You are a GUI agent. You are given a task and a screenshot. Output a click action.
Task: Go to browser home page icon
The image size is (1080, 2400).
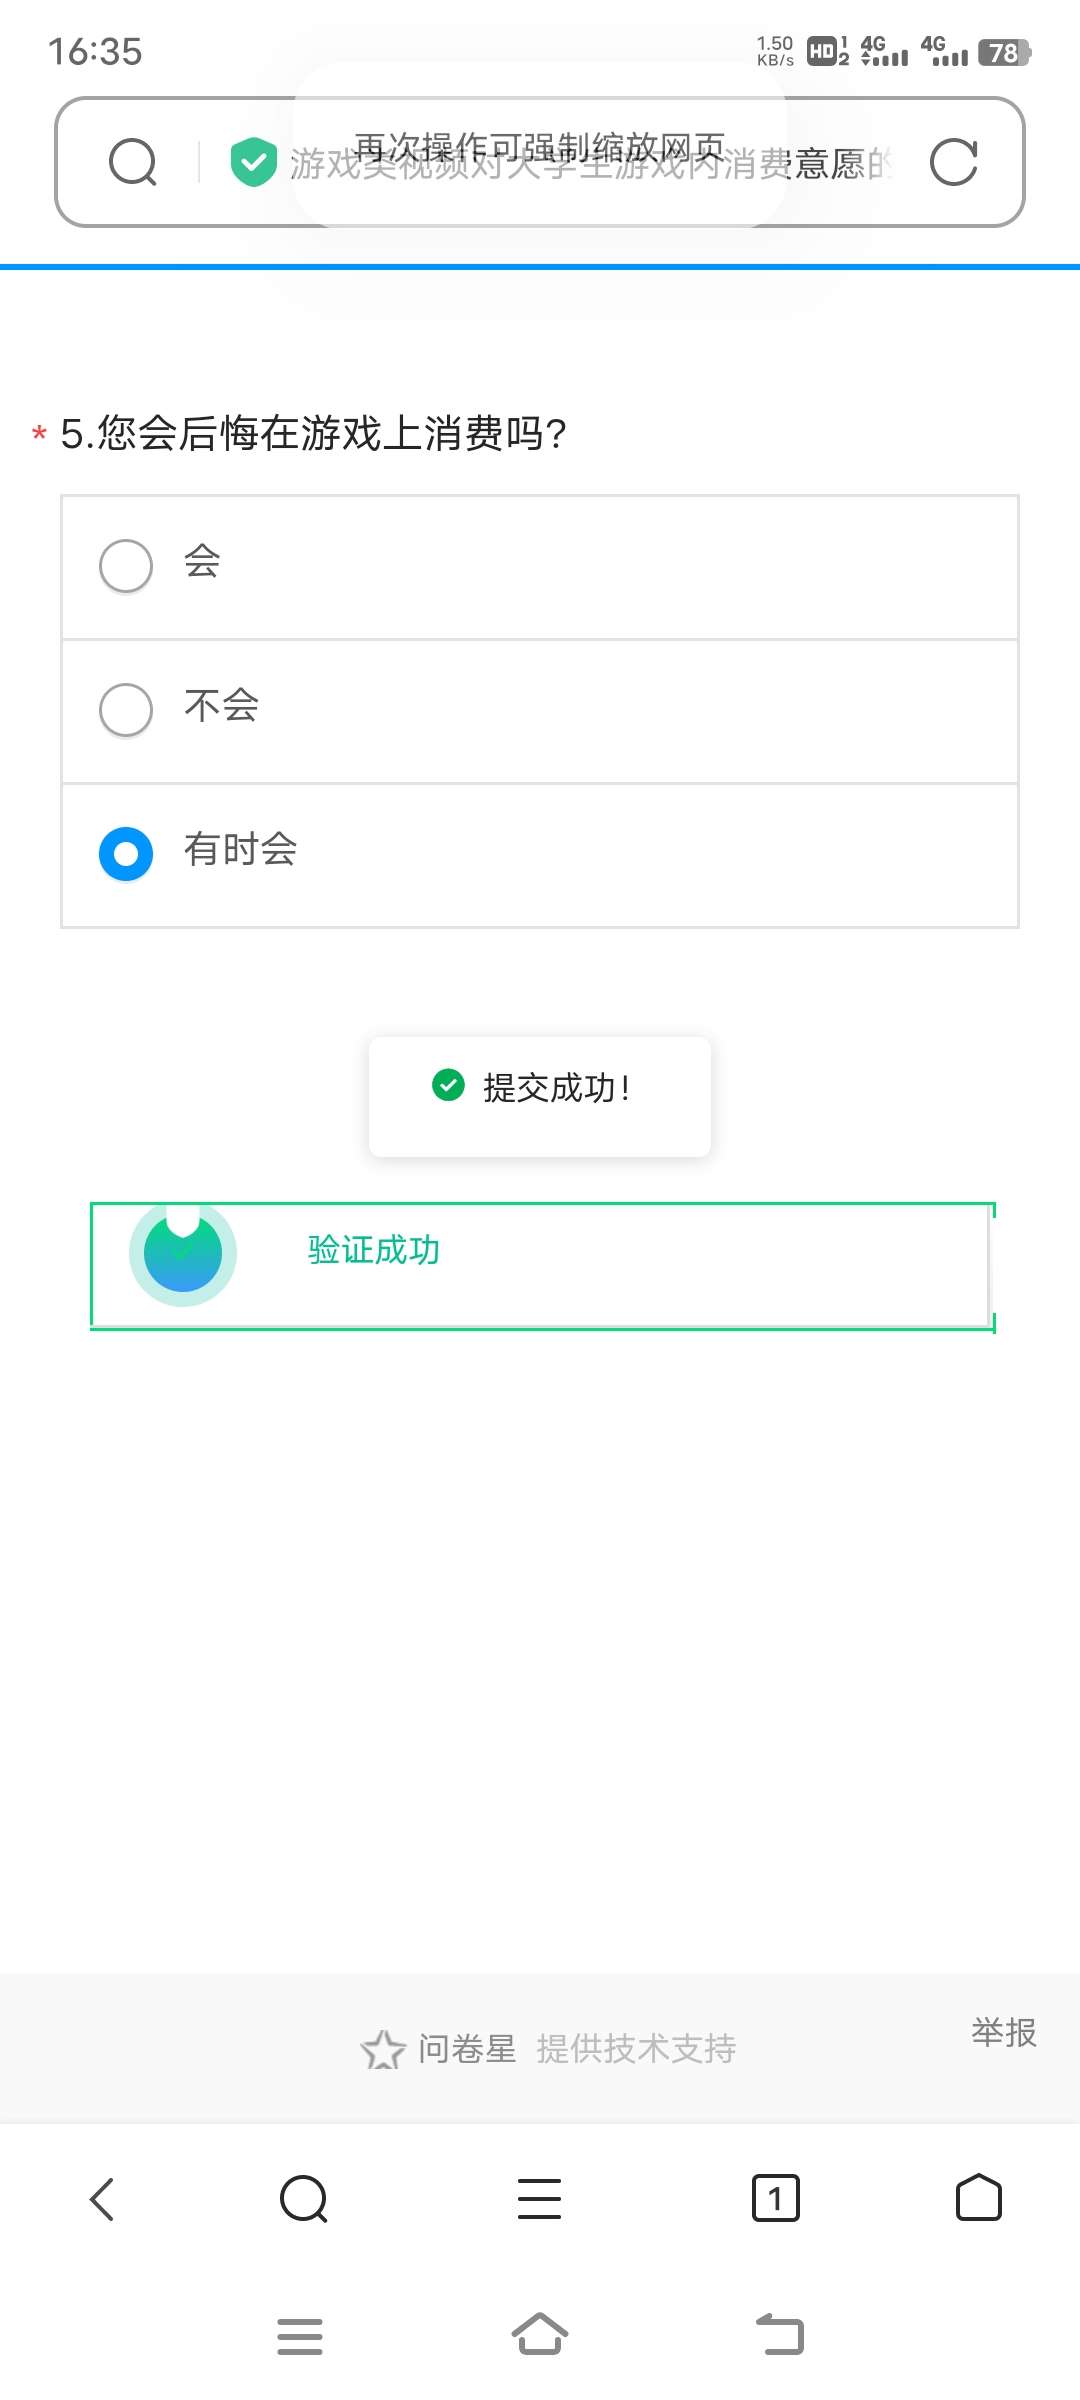[978, 2199]
